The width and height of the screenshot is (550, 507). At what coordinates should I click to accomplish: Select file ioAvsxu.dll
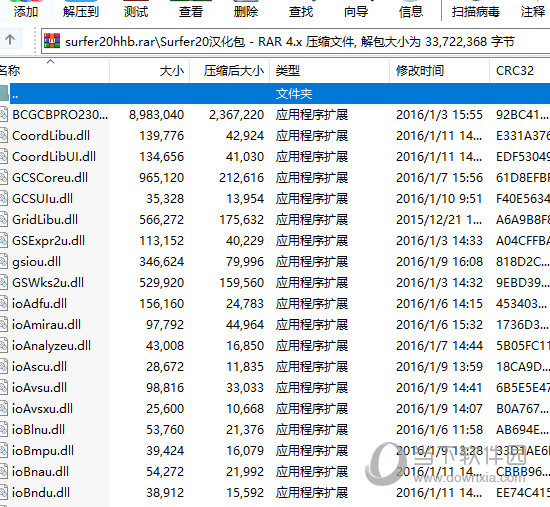click(42, 408)
